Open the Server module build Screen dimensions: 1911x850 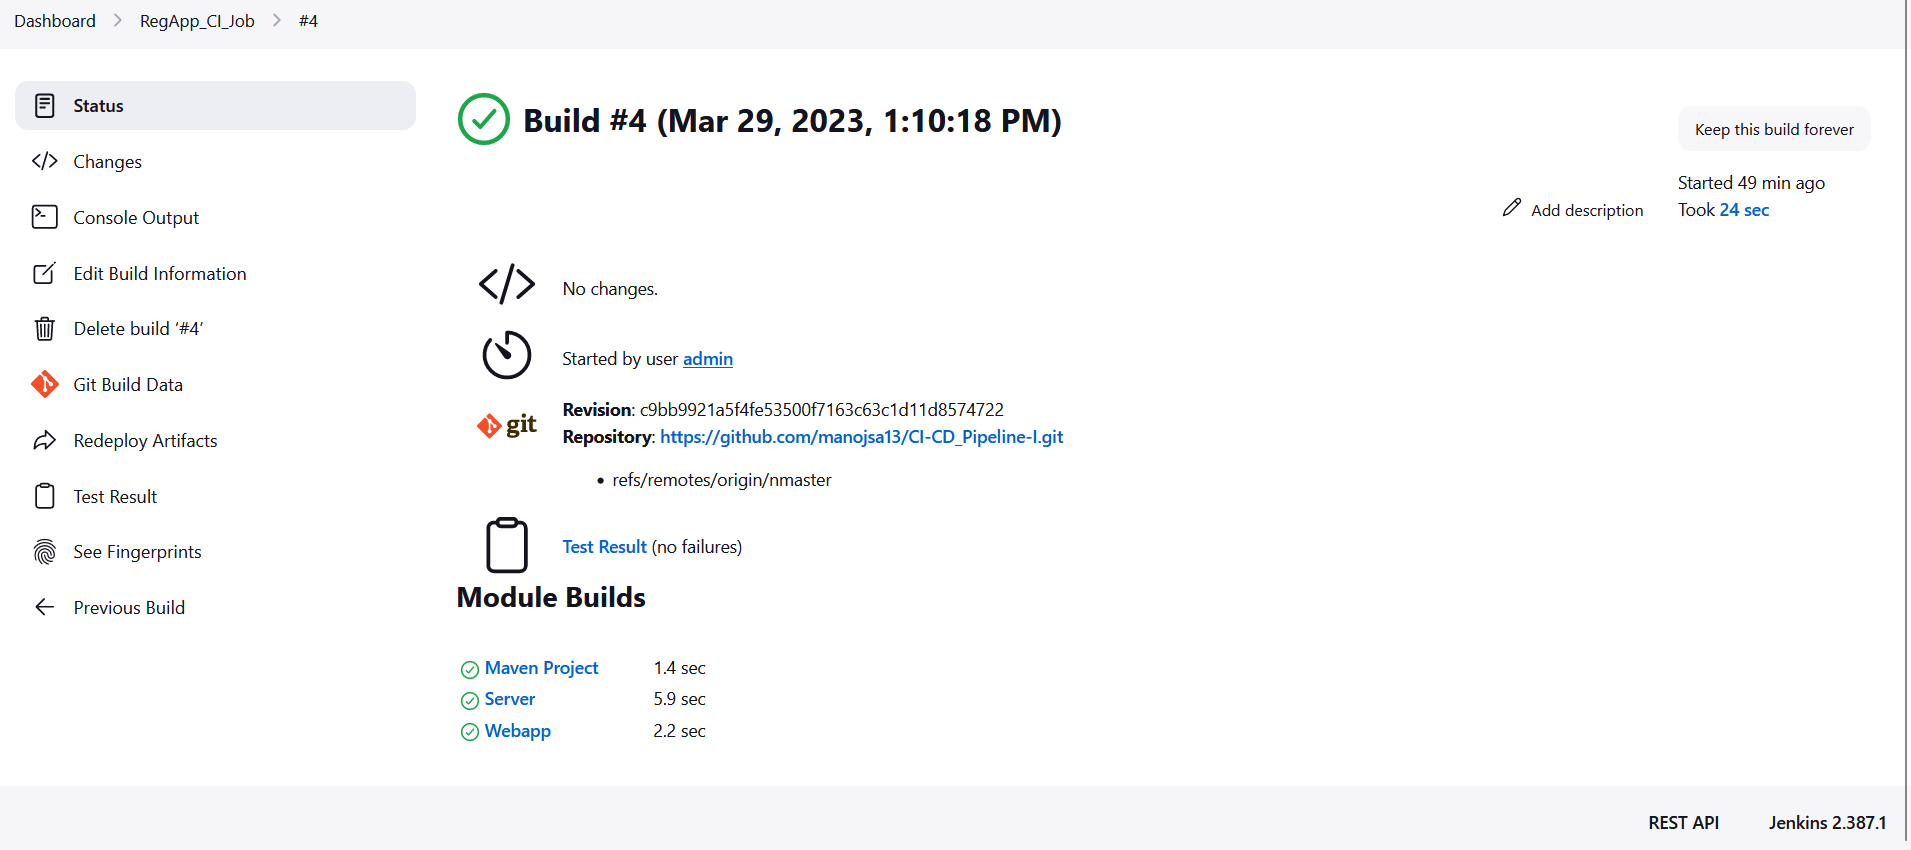click(x=509, y=698)
